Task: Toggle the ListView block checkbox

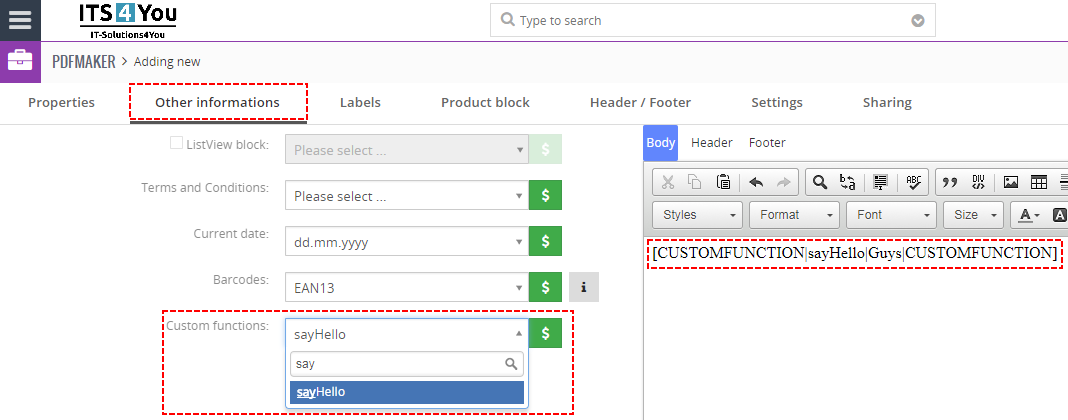Action: 176,144
